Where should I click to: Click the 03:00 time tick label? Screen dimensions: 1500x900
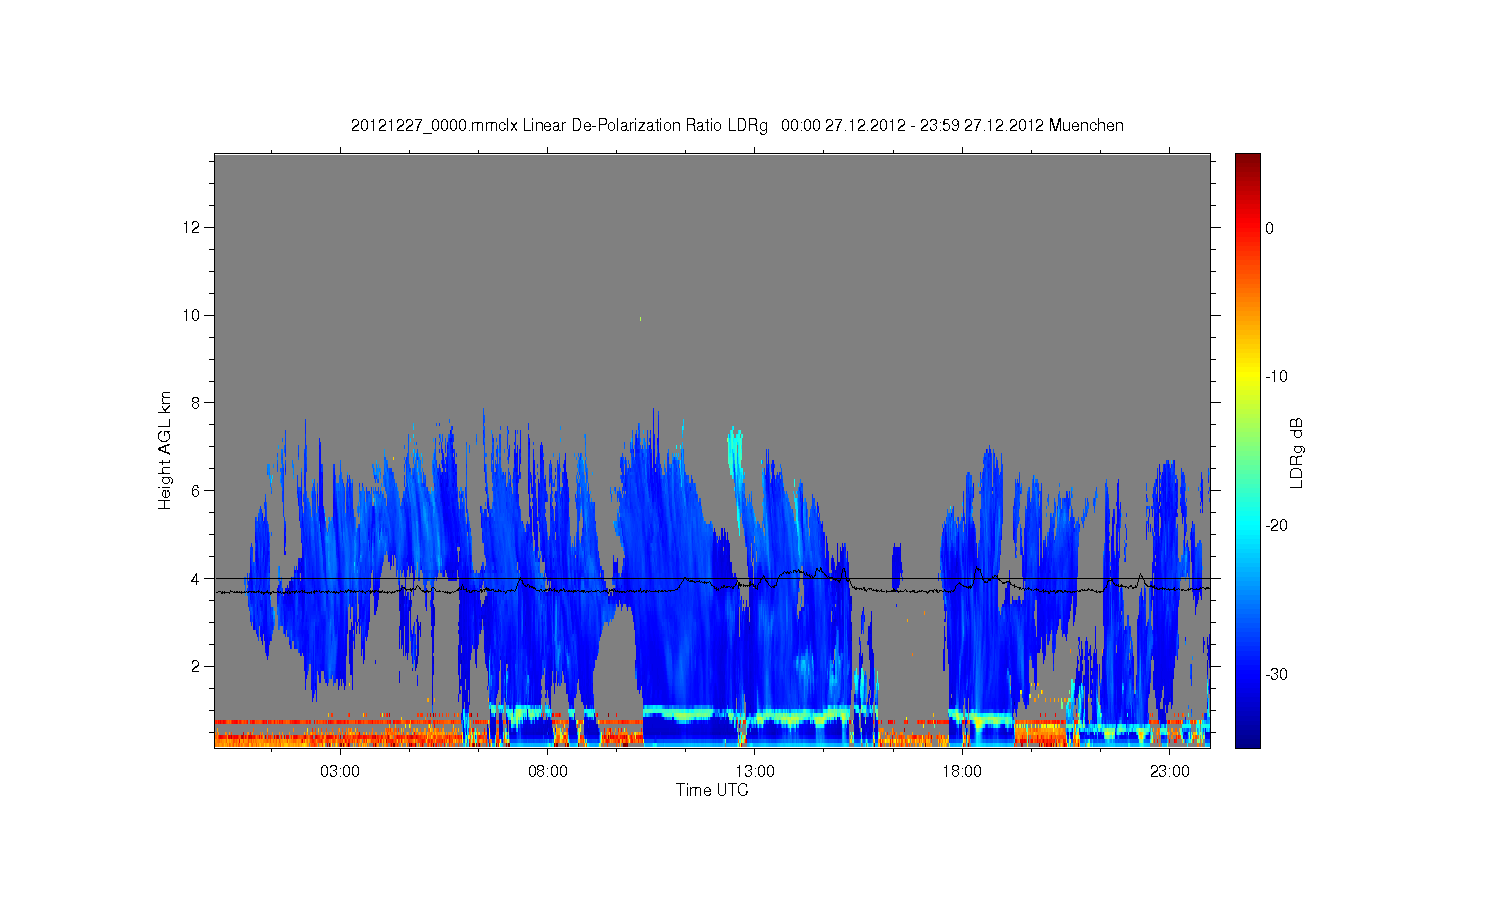[x=340, y=772]
